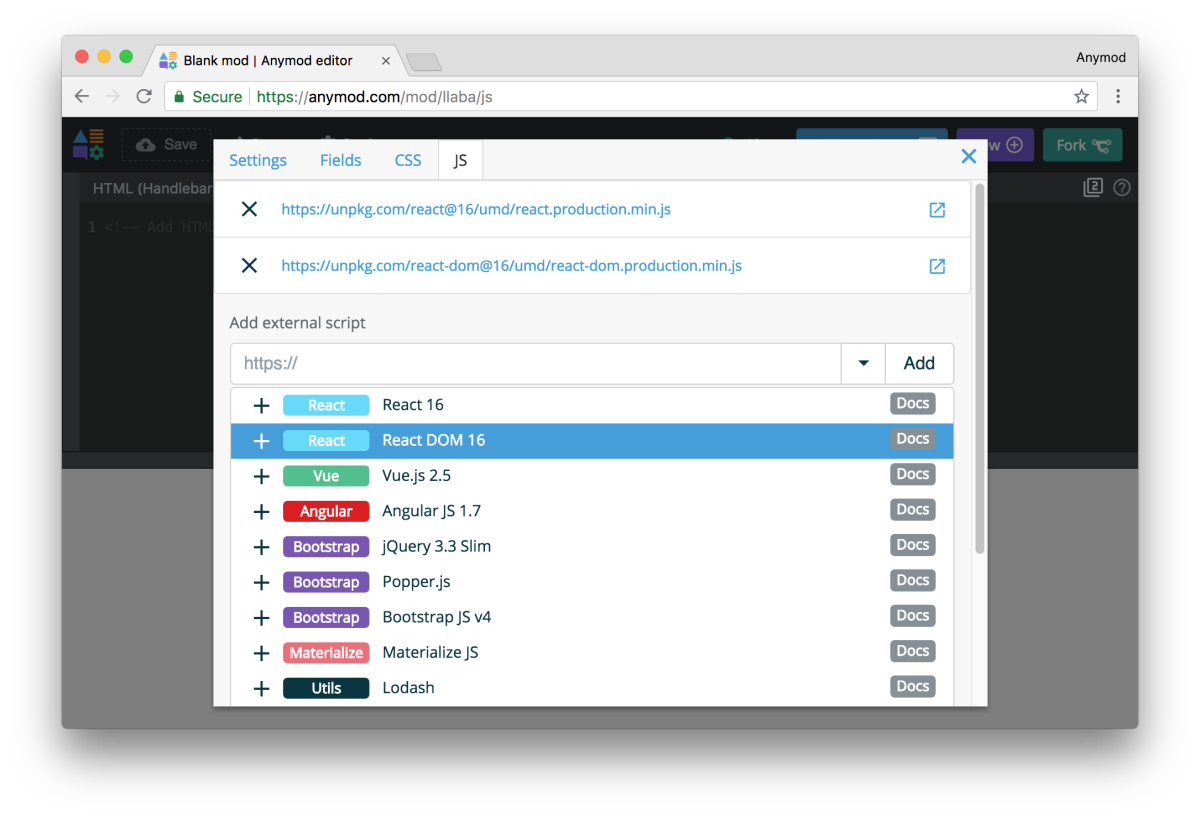Select the 'jQuery 3.3 Slim' entry
This screenshot has height=817, width=1200.
592,547
